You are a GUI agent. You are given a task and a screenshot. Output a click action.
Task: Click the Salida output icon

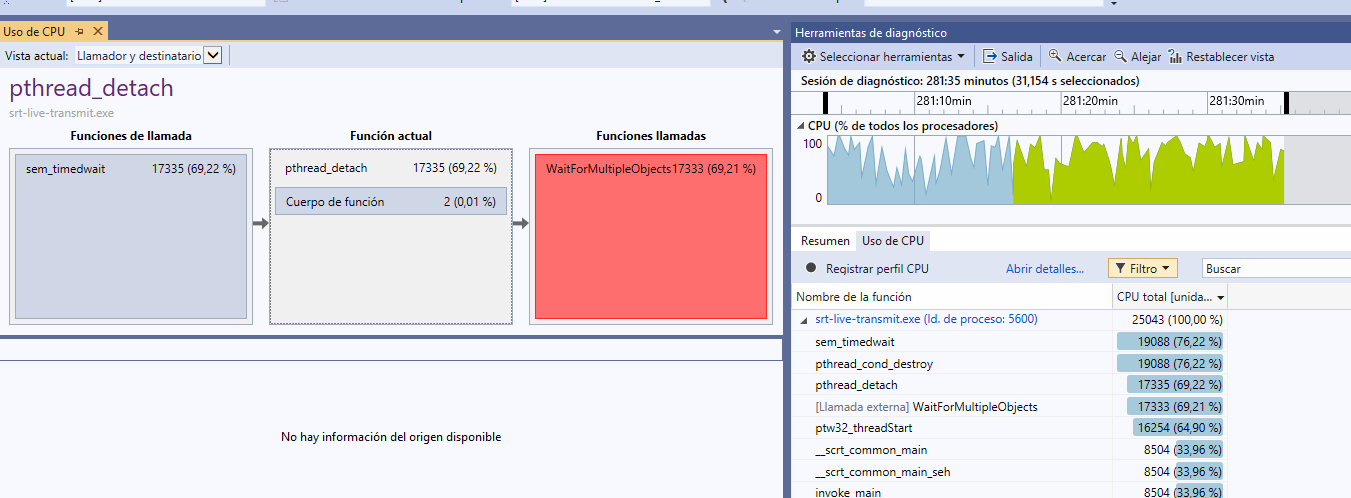(x=990, y=57)
